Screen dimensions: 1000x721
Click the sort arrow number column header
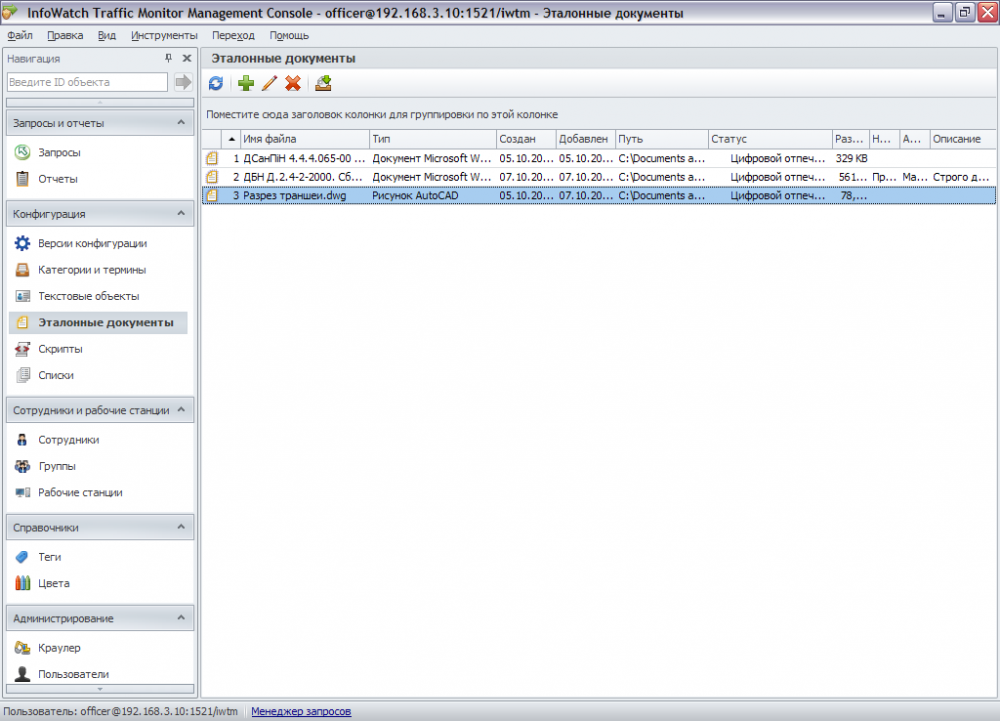point(232,139)
